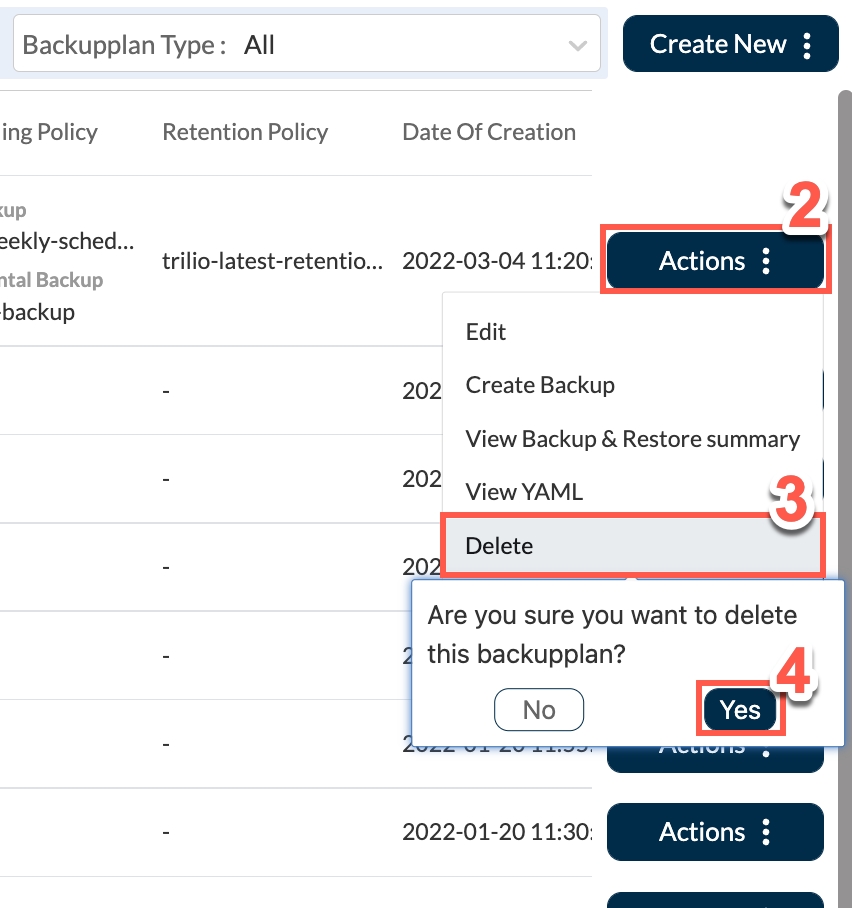The height and width of the screenshot is (908, 858).
Task: Confirm deletion by clicking Yes
Action: 740,709
